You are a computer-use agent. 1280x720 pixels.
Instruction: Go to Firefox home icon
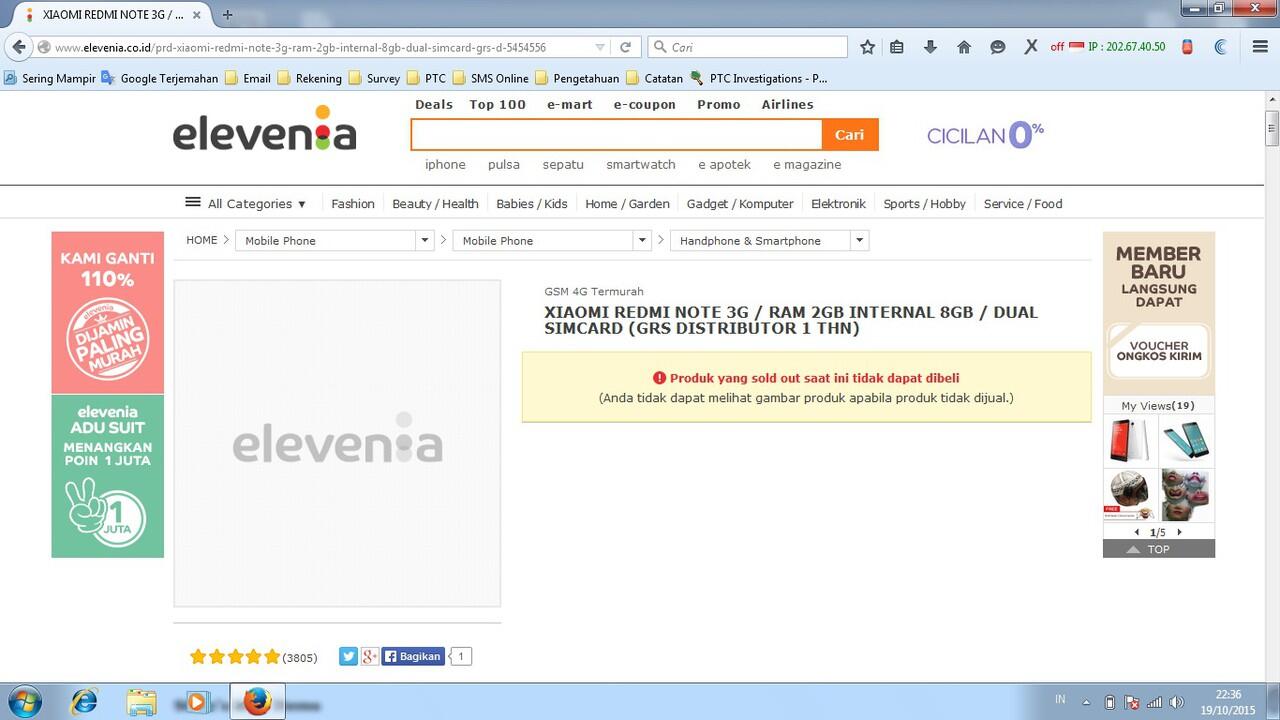[964, 47]
